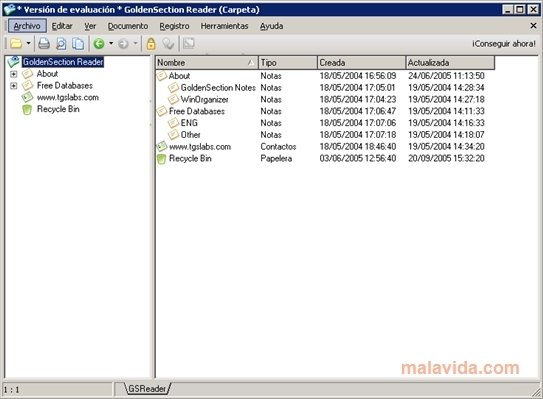Click the gray forward arrow icon

point(123,44)
